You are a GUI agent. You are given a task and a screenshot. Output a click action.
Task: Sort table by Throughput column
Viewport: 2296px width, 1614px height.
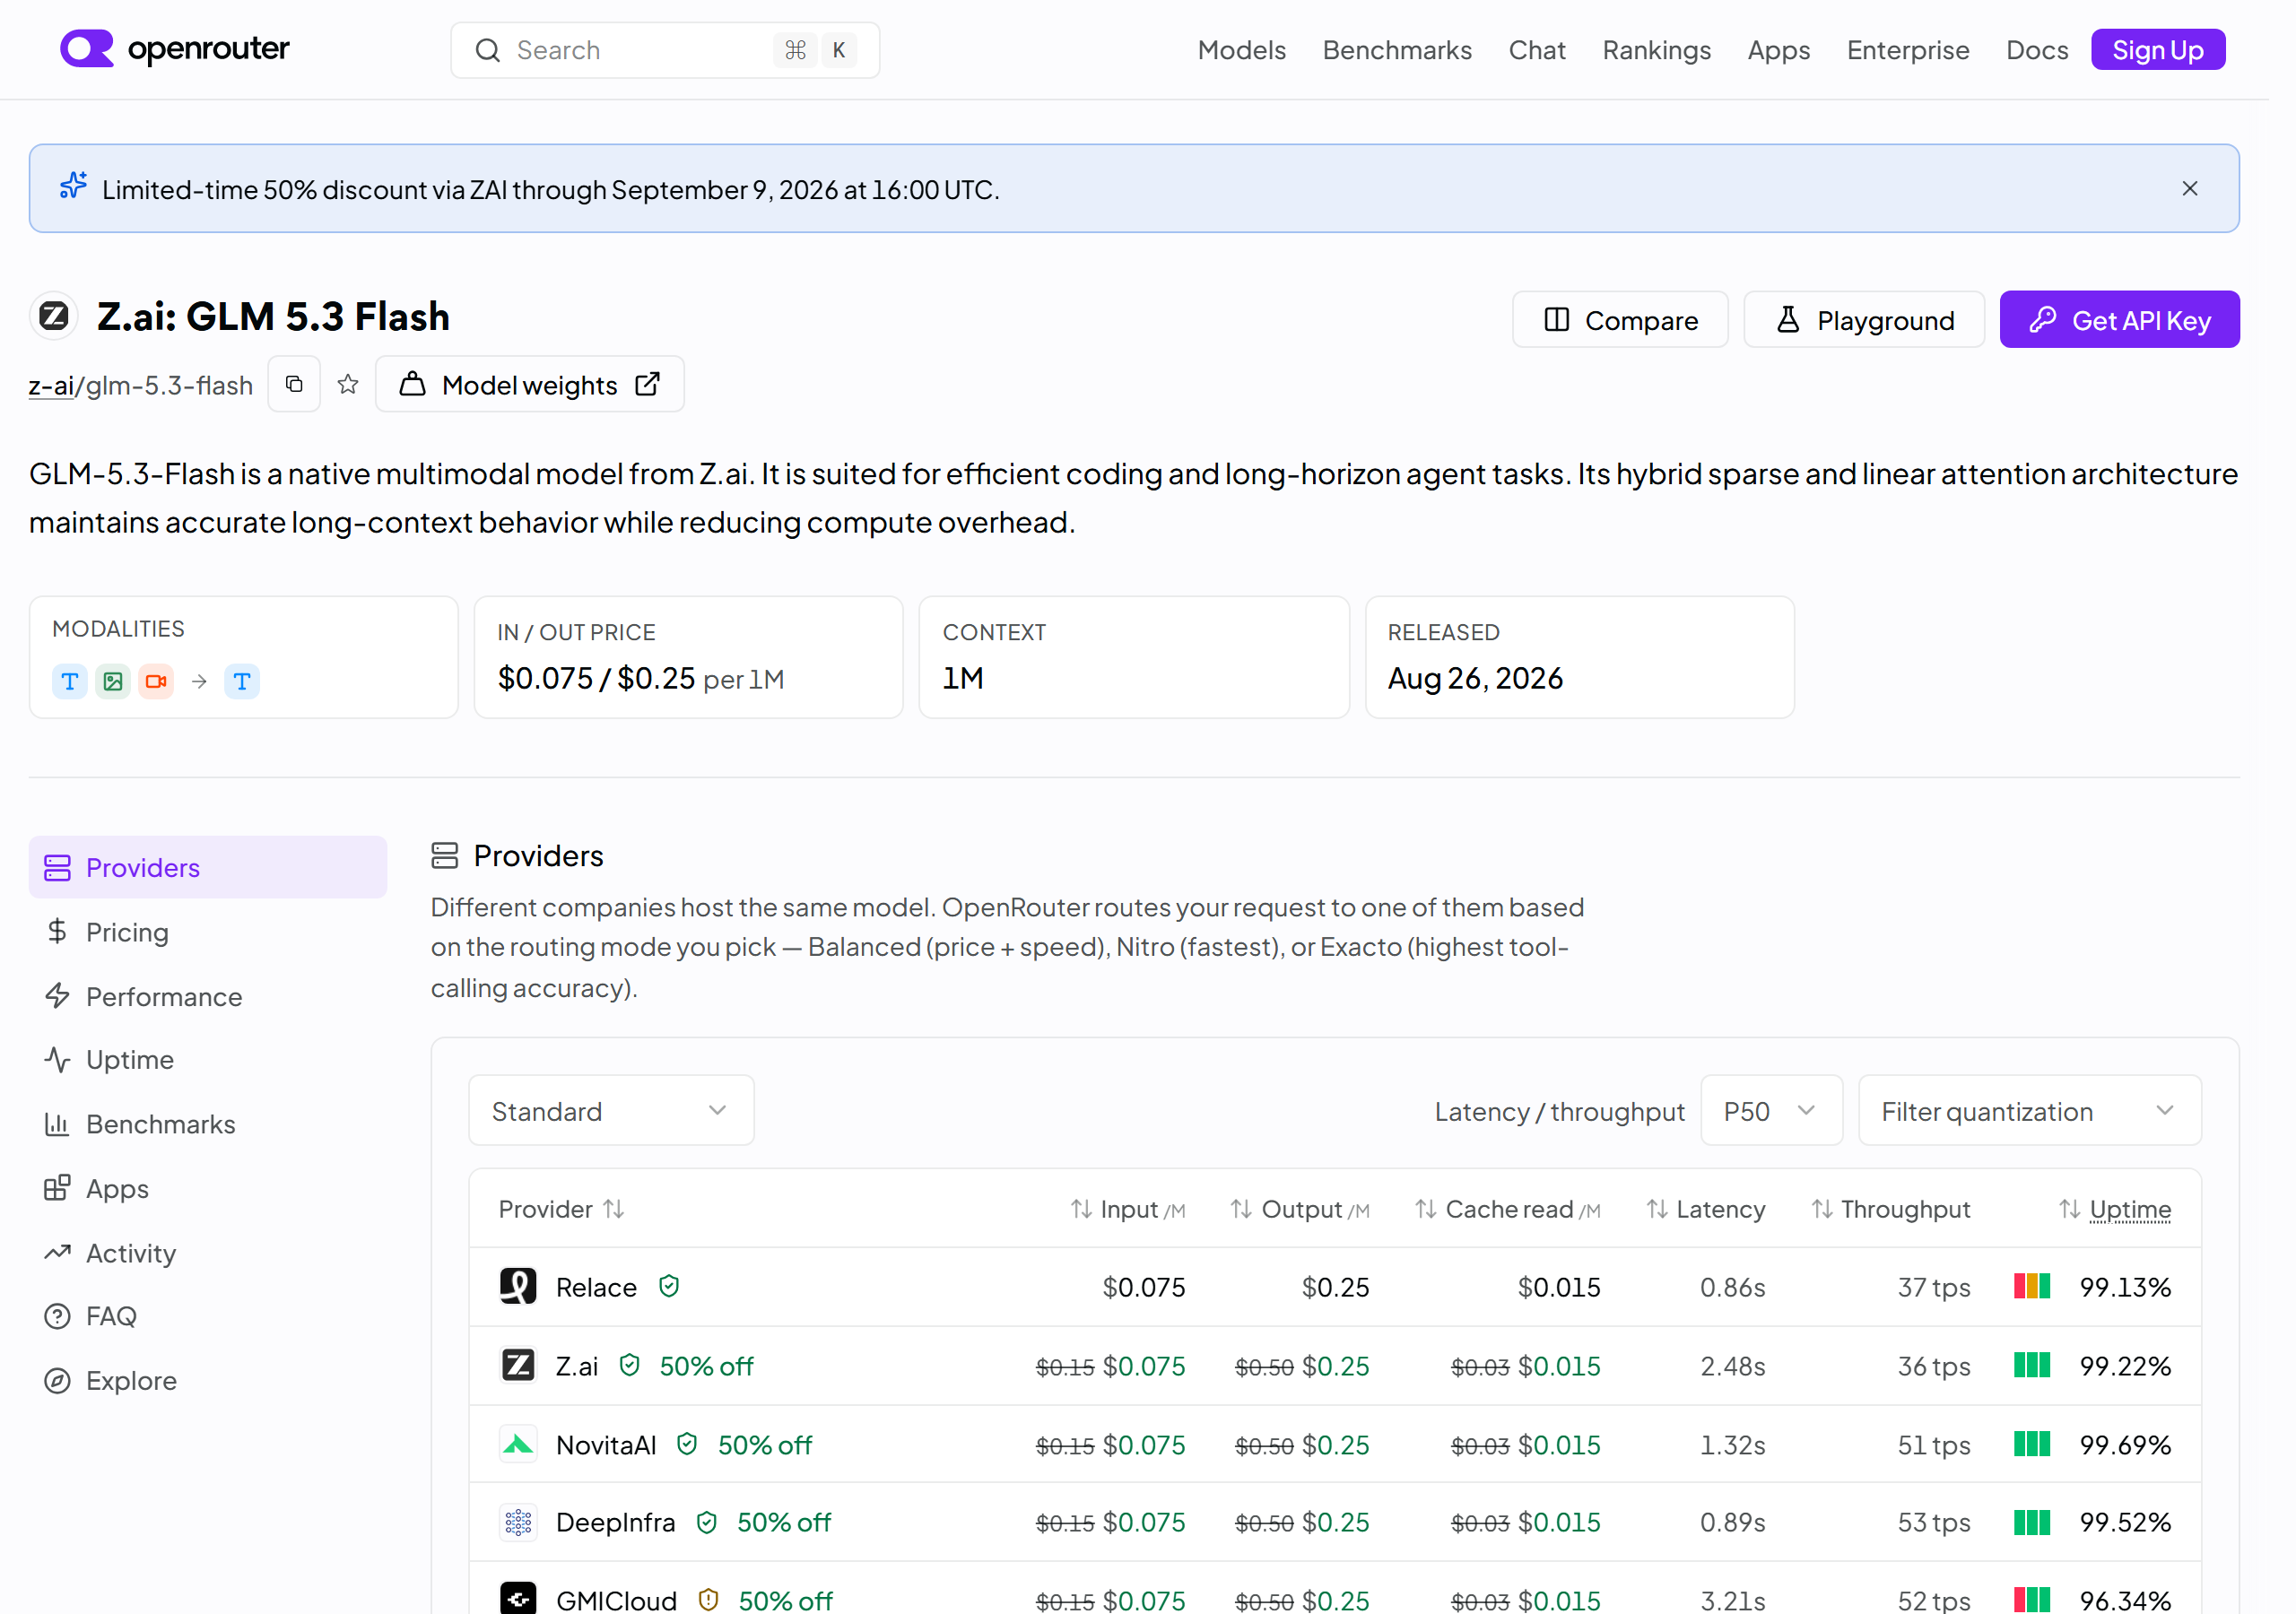[x=1890, y=1209]
